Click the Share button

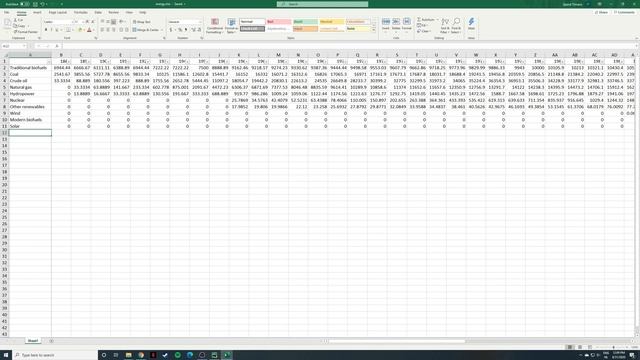pyautogui.click(x=601, y=13)
